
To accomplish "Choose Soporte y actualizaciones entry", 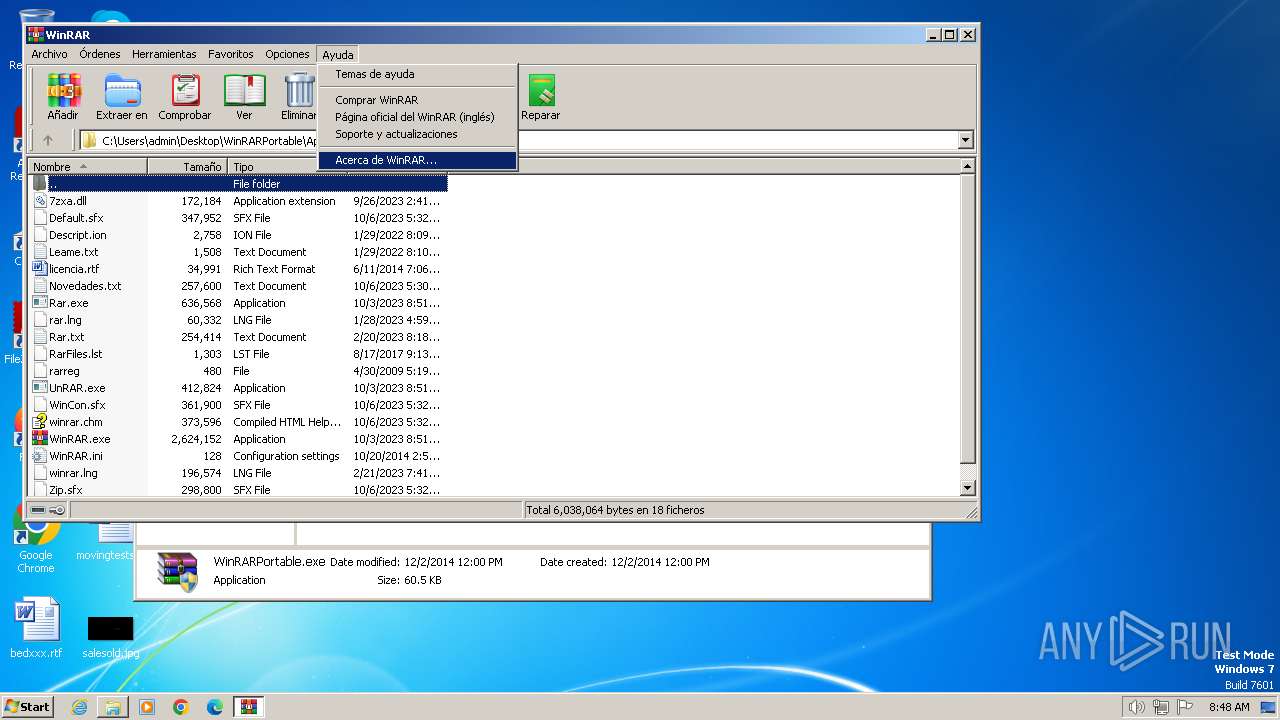I will (x=417, y=134).
